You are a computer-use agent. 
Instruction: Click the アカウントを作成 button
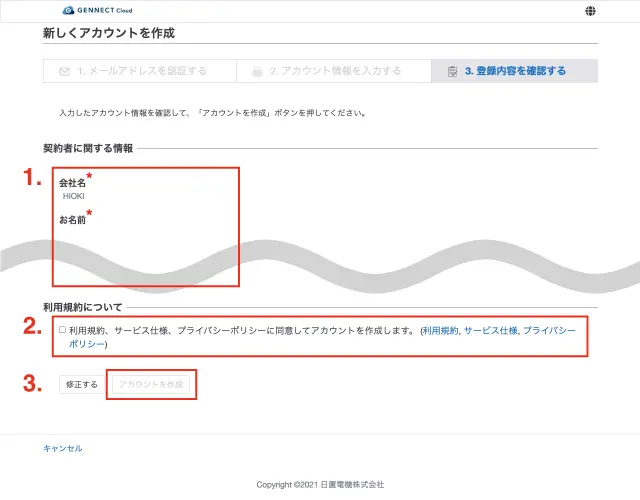click(151, 384)
